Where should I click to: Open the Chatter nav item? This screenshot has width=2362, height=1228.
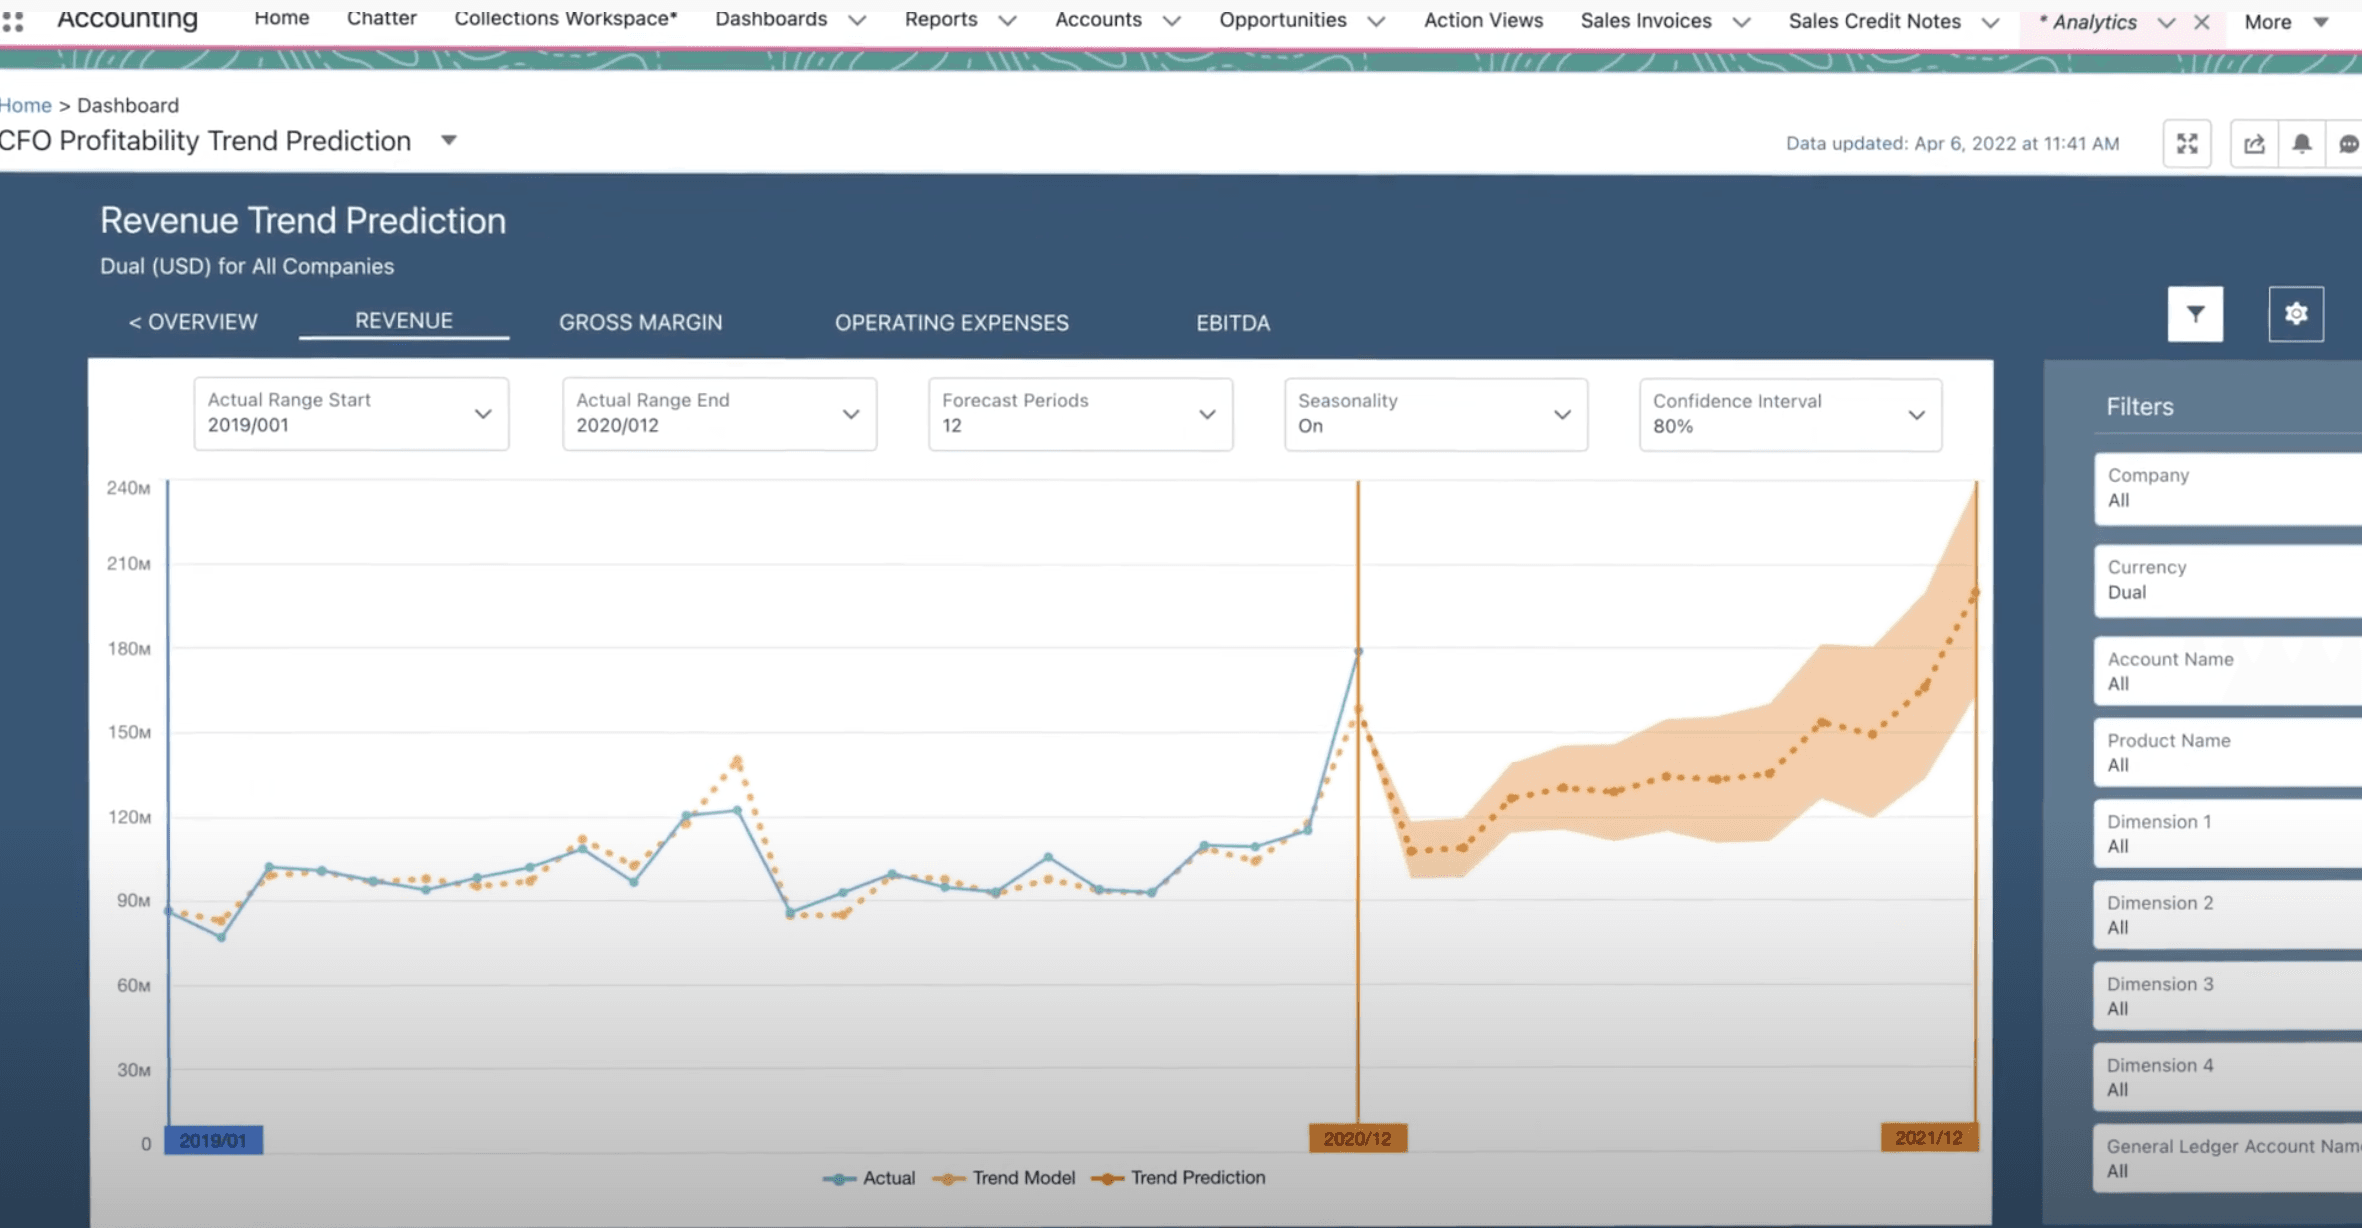(382, 18)
